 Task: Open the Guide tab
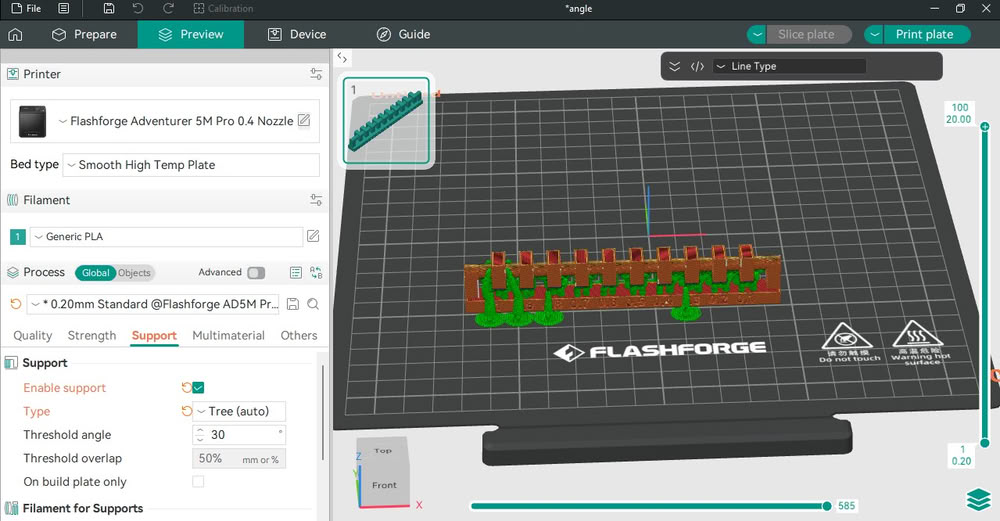click(404, 34)
